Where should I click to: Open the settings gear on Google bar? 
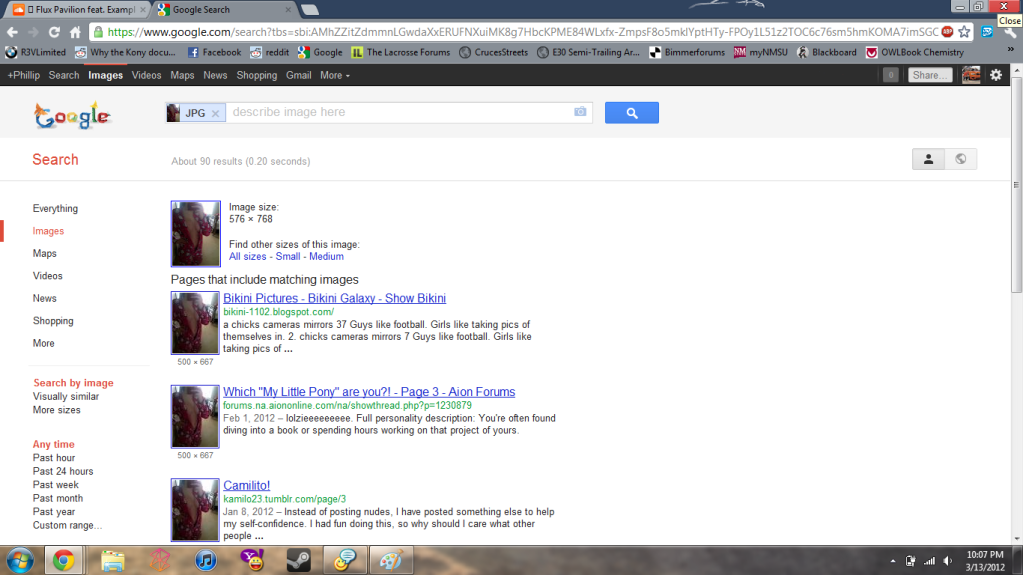pyautogui.click(x=996, y=75)
